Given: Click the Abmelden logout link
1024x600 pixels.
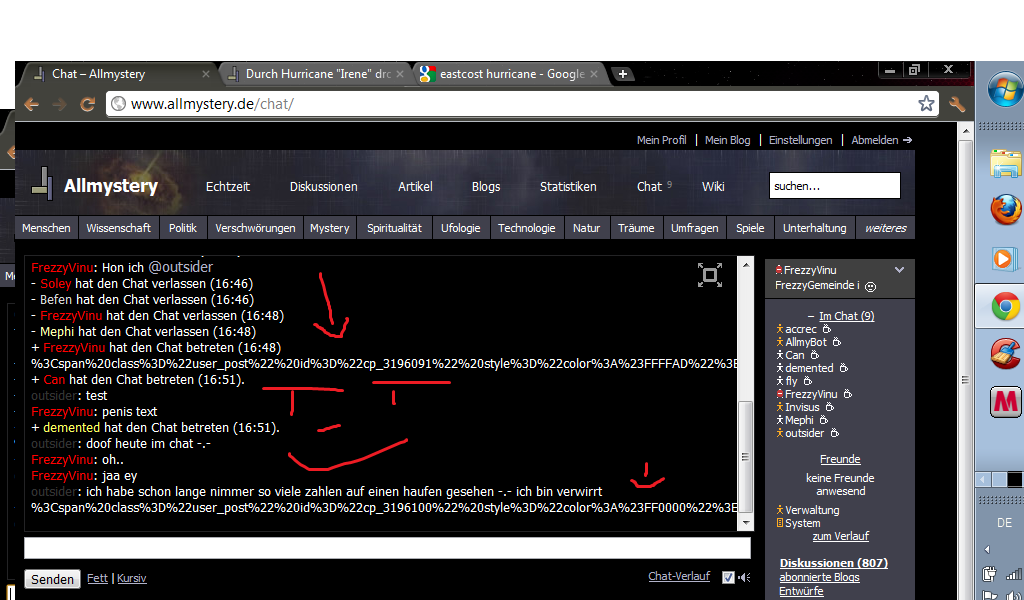Looking at the screenshot, I should pyautogui.click(x=882, y=140).
